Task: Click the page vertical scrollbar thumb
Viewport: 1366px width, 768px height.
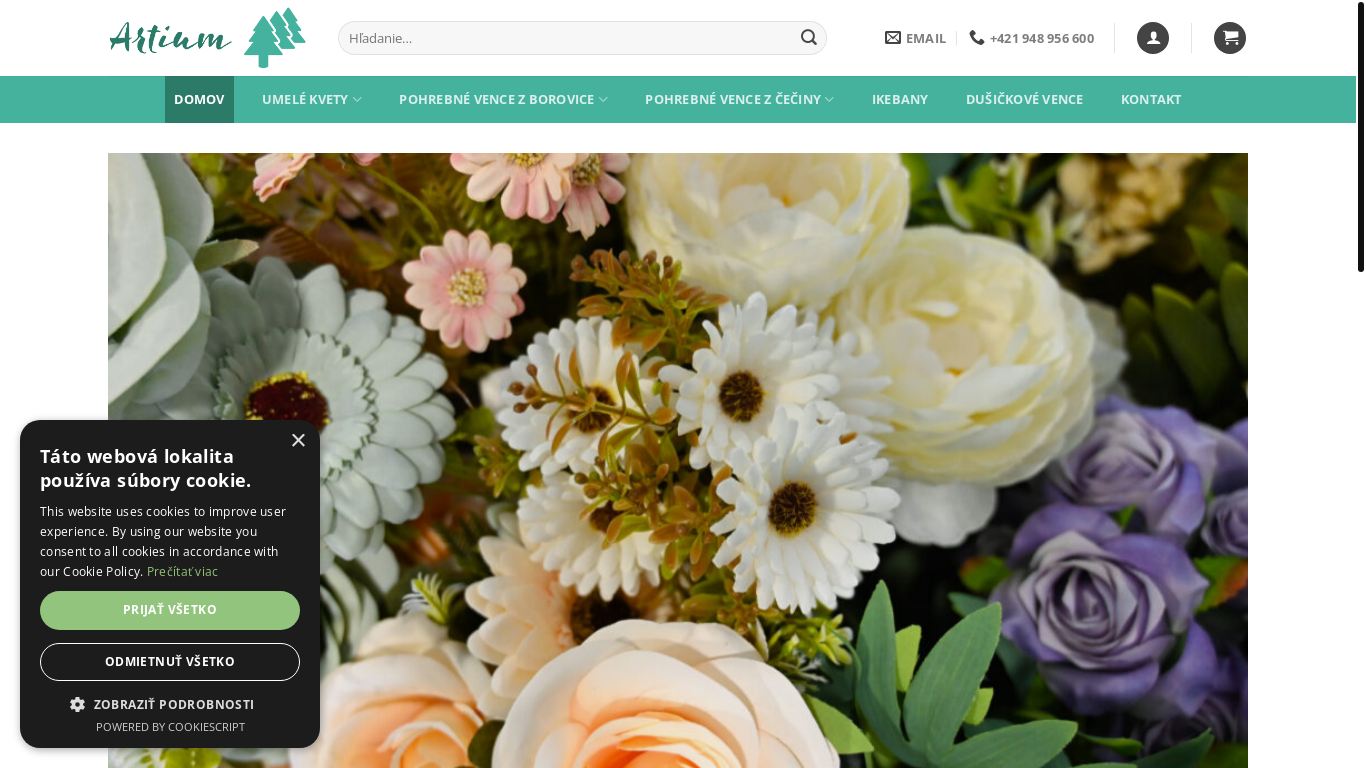Action: click(x=1360, y=137)
